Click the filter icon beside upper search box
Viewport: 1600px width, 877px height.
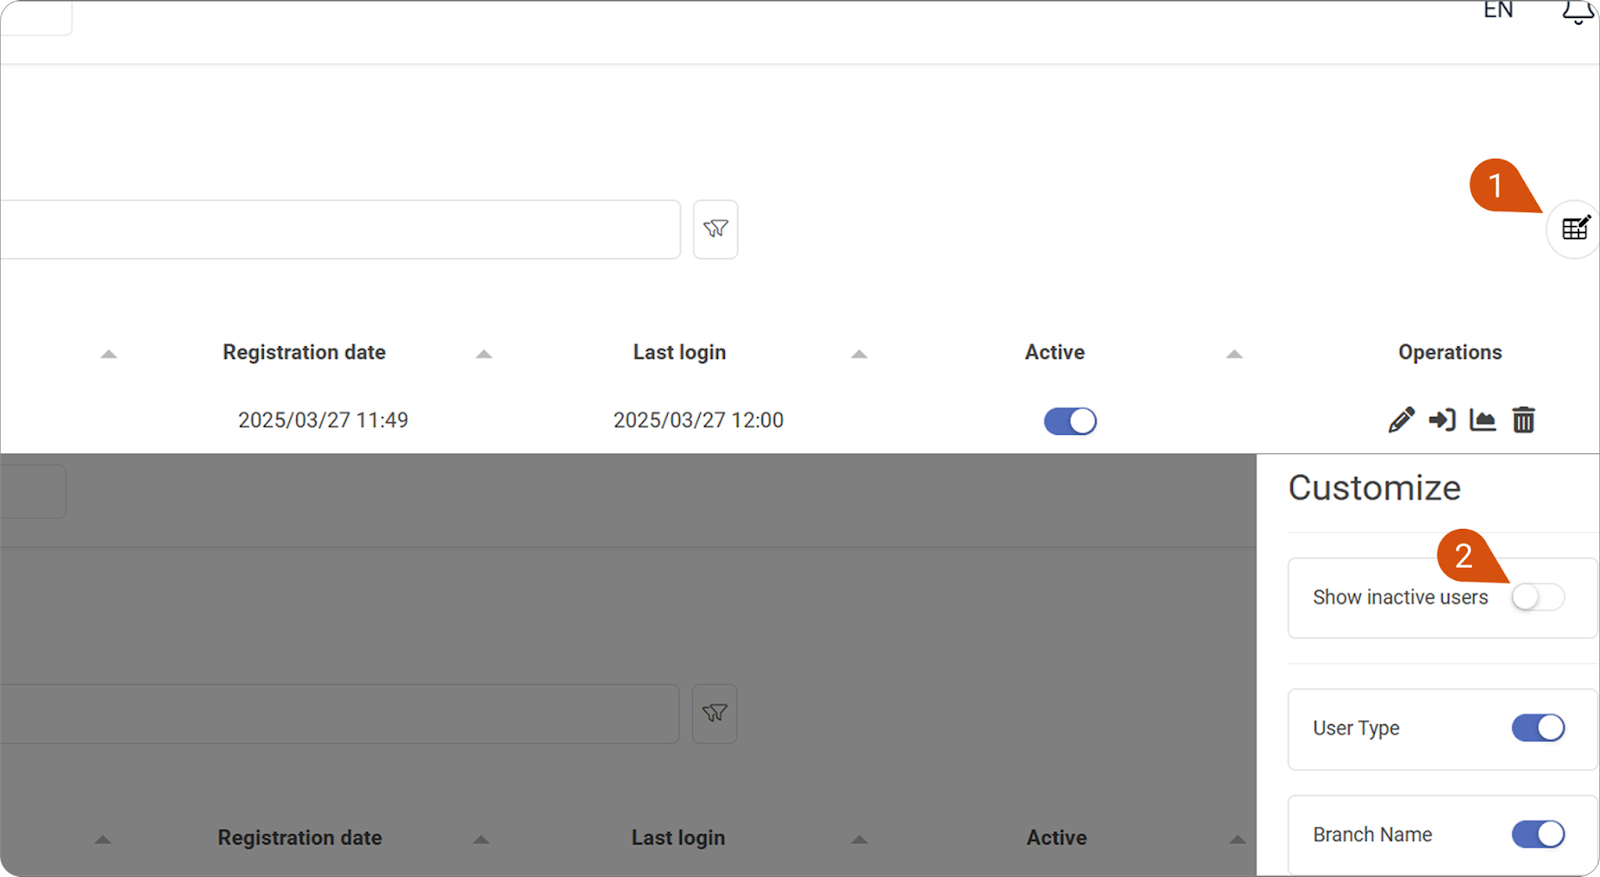(715, 229)
